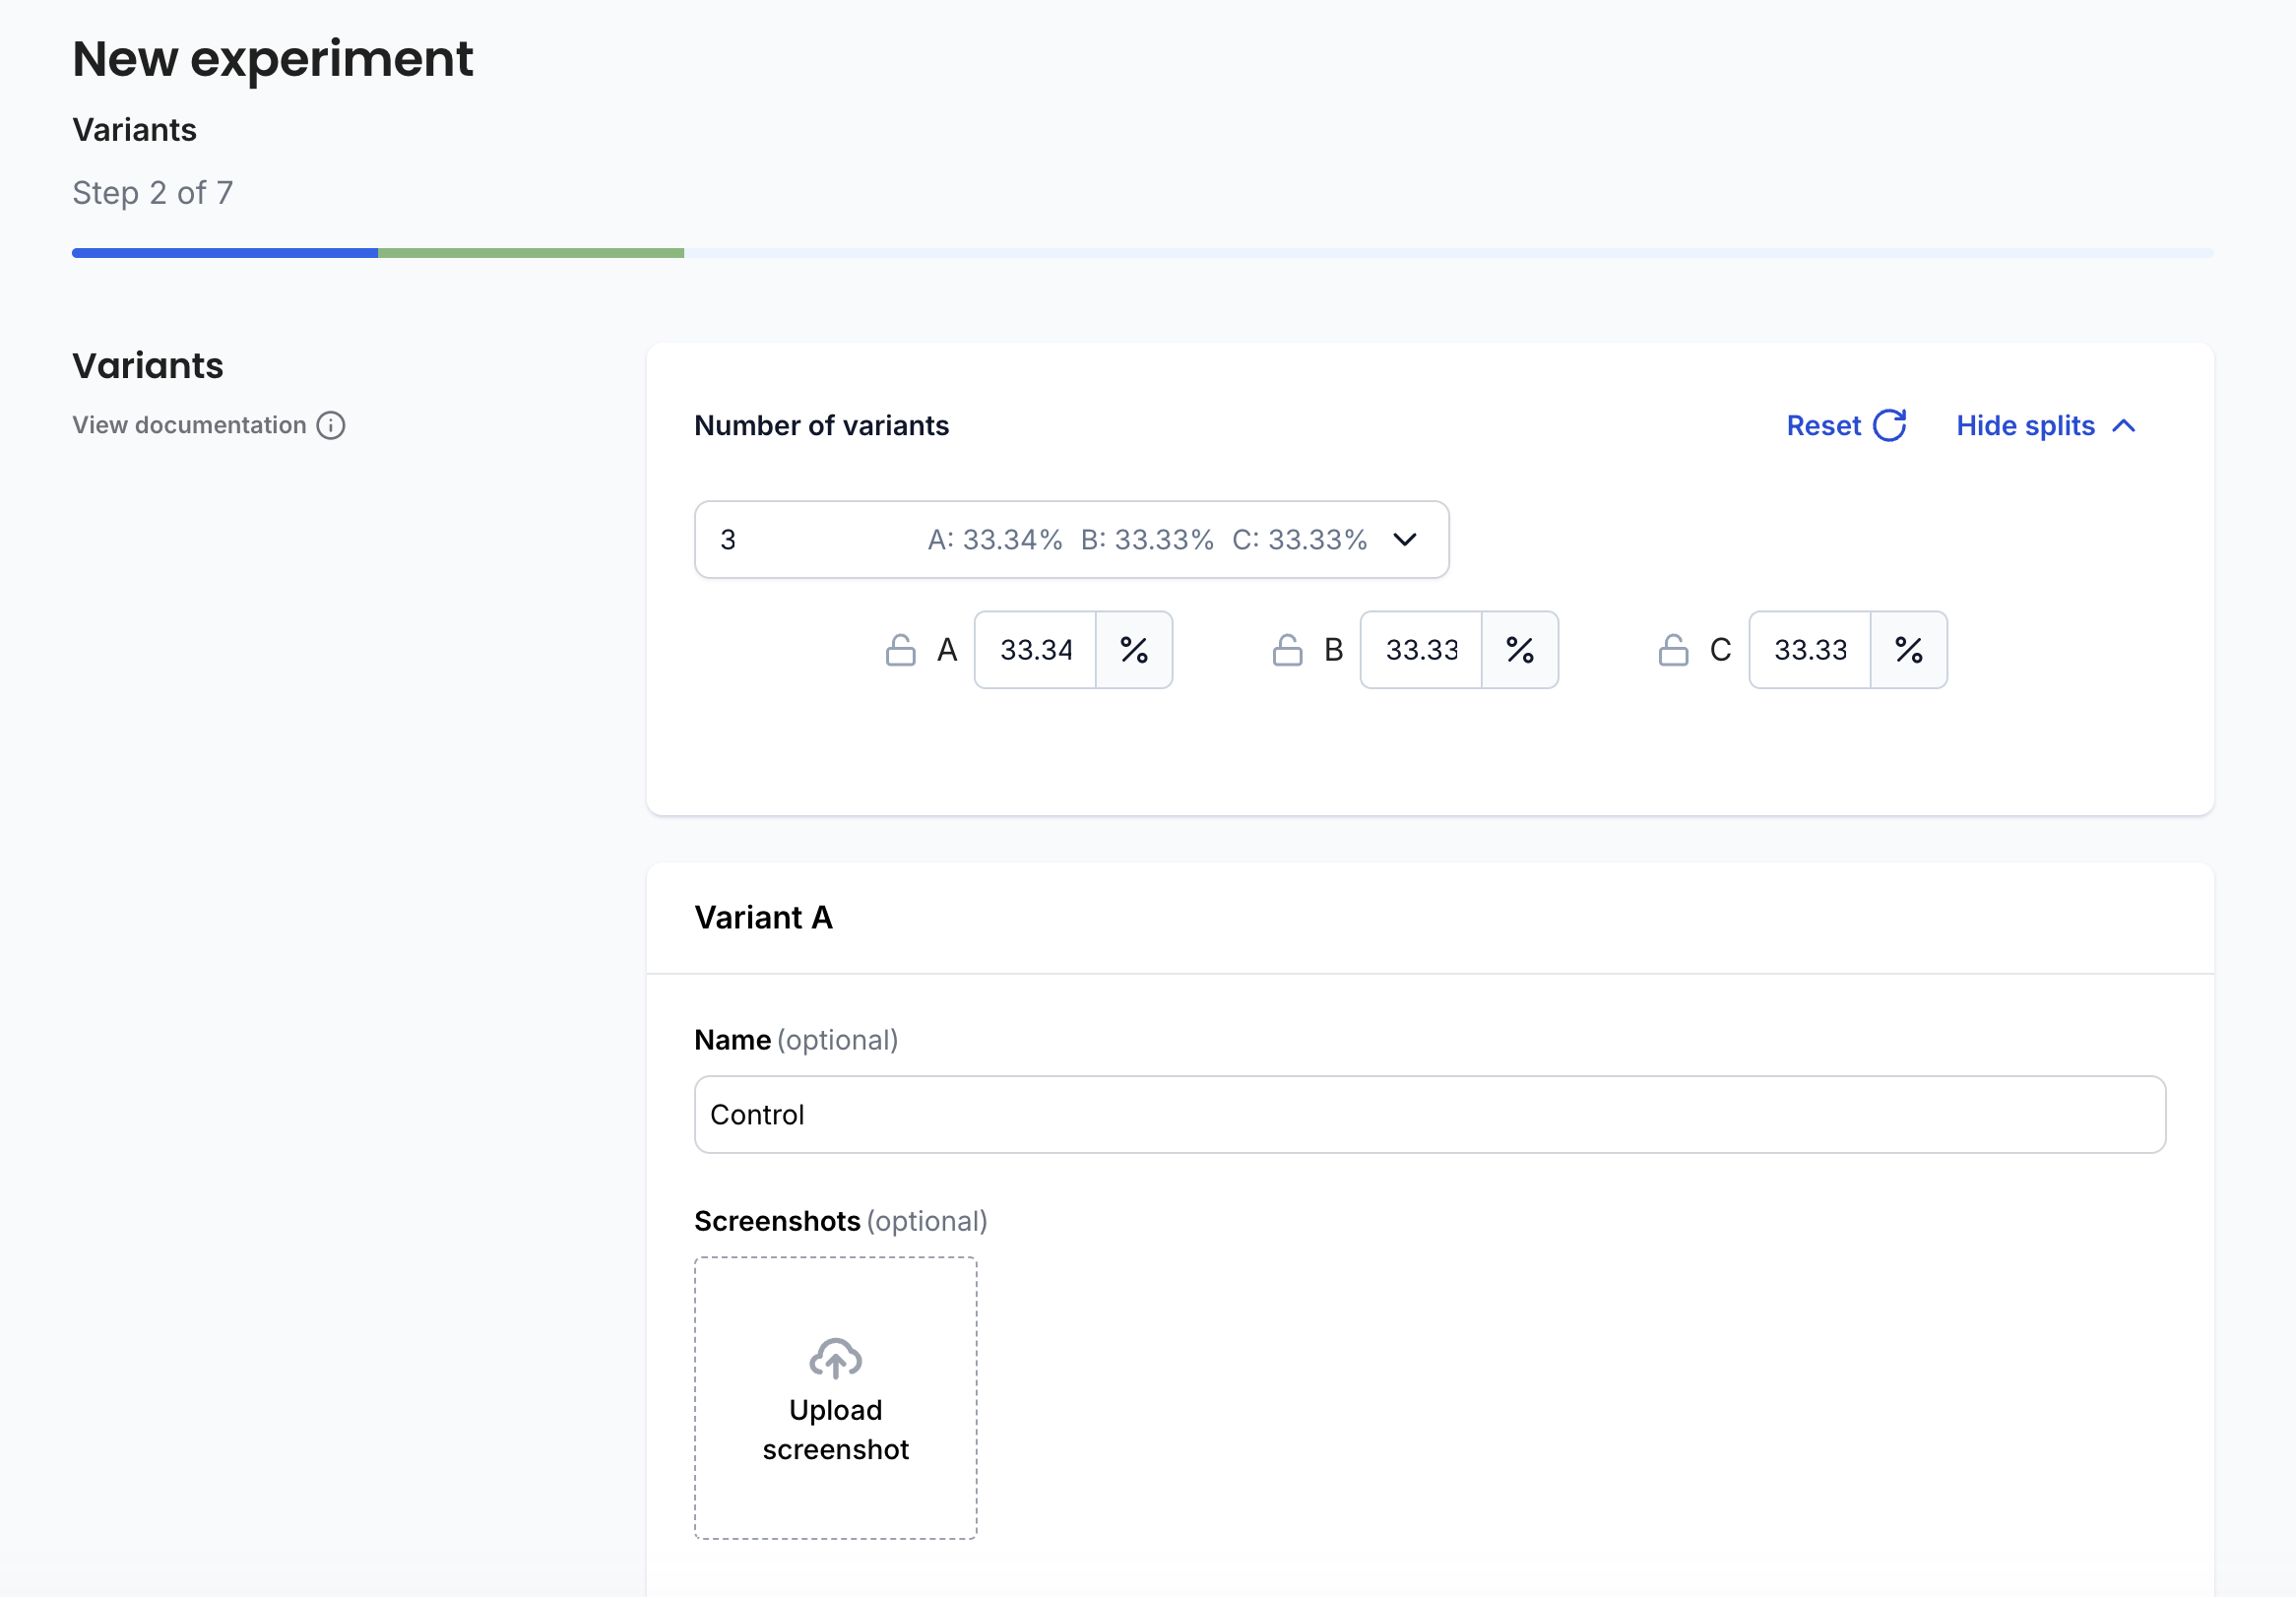The height and width of the screenshot is (1597, 2296).
Task: Click the New experiment page title
Action: point(273,59)
